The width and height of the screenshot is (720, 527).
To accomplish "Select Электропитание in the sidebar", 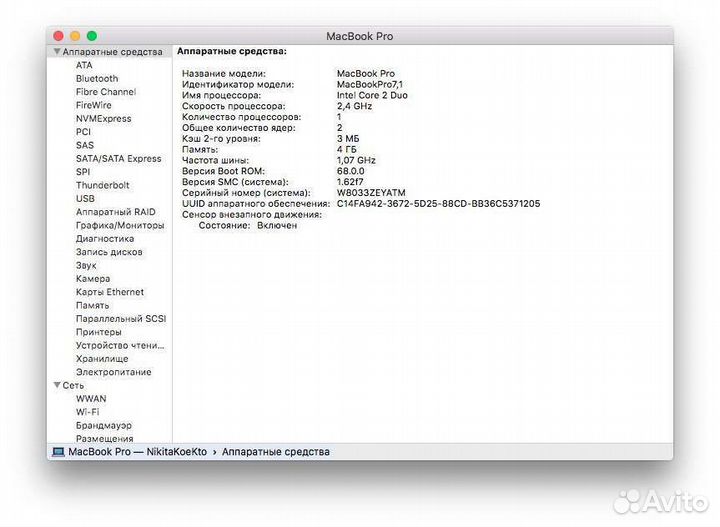I will click(x=113, y=372).
